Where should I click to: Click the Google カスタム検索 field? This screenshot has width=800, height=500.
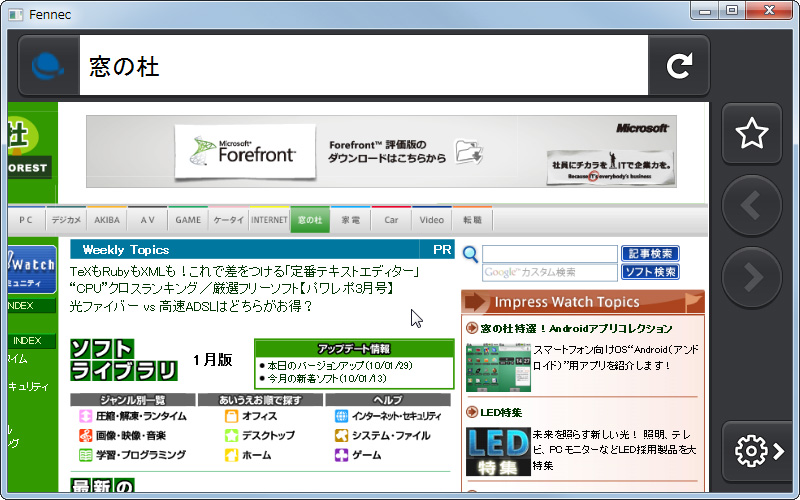549,272
